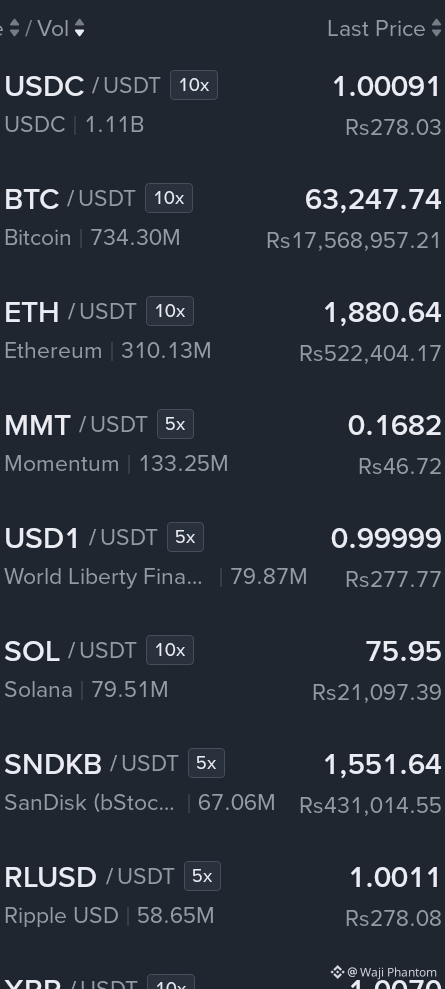Click the 10x badge on SOL row
This screenshot has height=989, width=445.
[x=170, y=650]
